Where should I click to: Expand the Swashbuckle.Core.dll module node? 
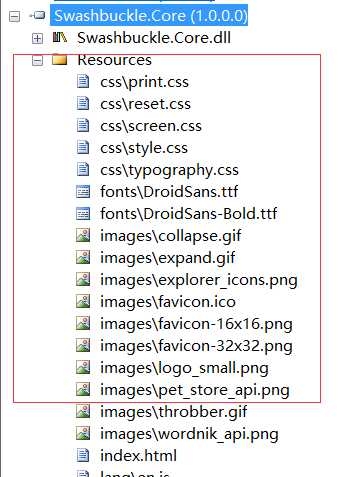tap(37, 38)
